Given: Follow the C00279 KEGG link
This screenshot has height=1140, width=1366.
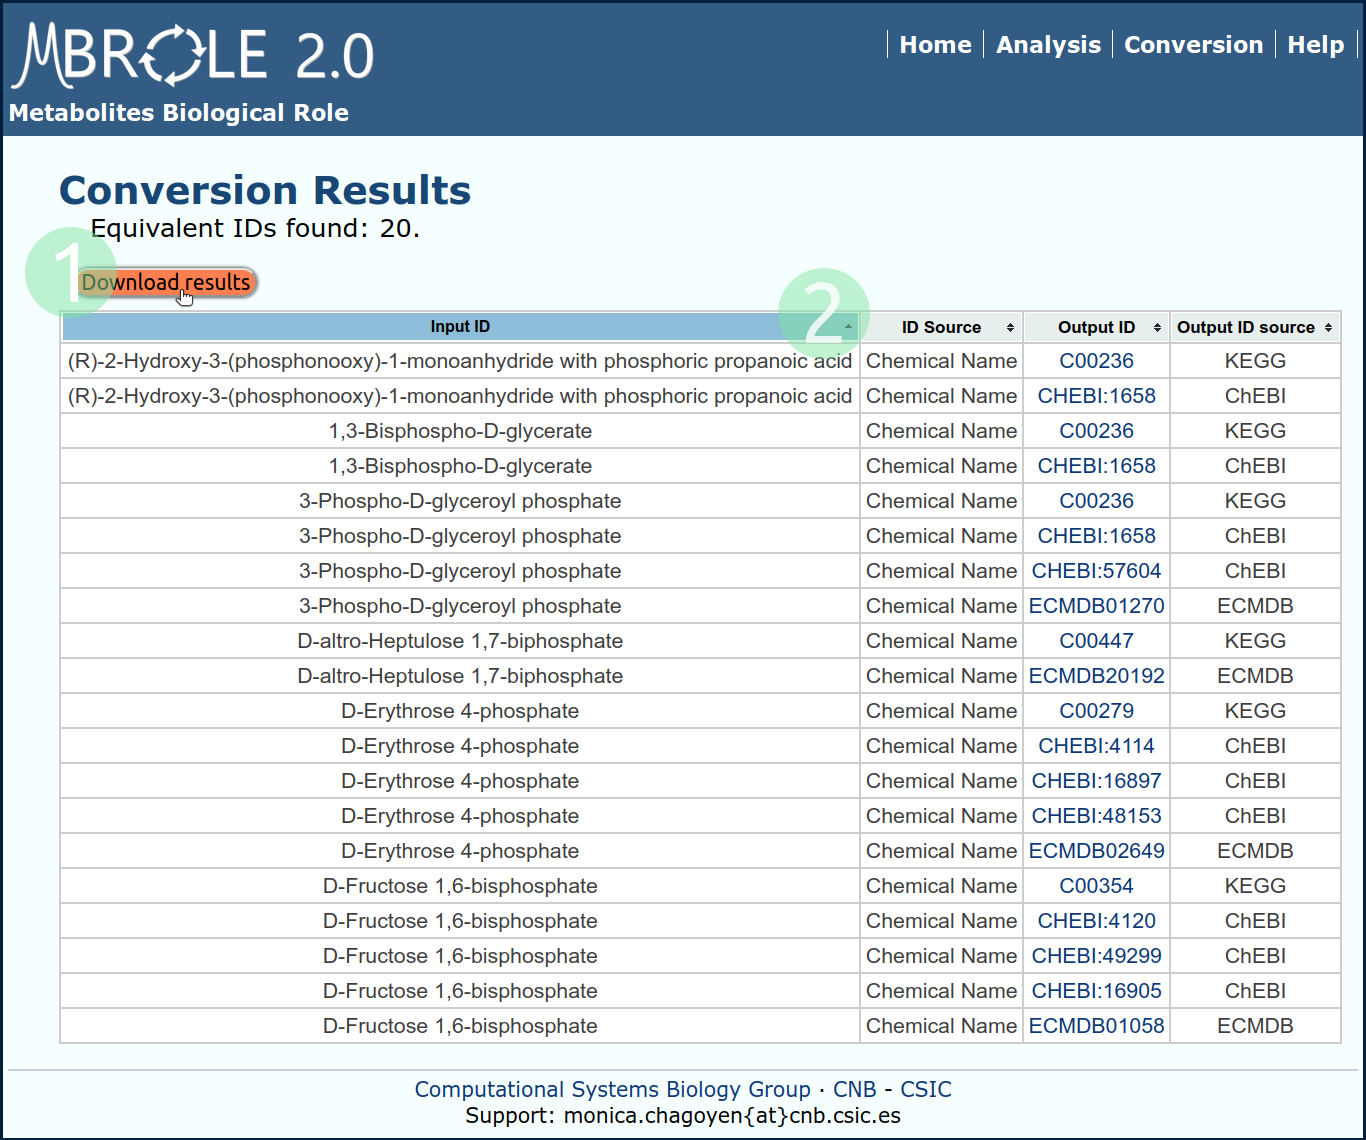Looking at the screenshot, I should 1096,711.
